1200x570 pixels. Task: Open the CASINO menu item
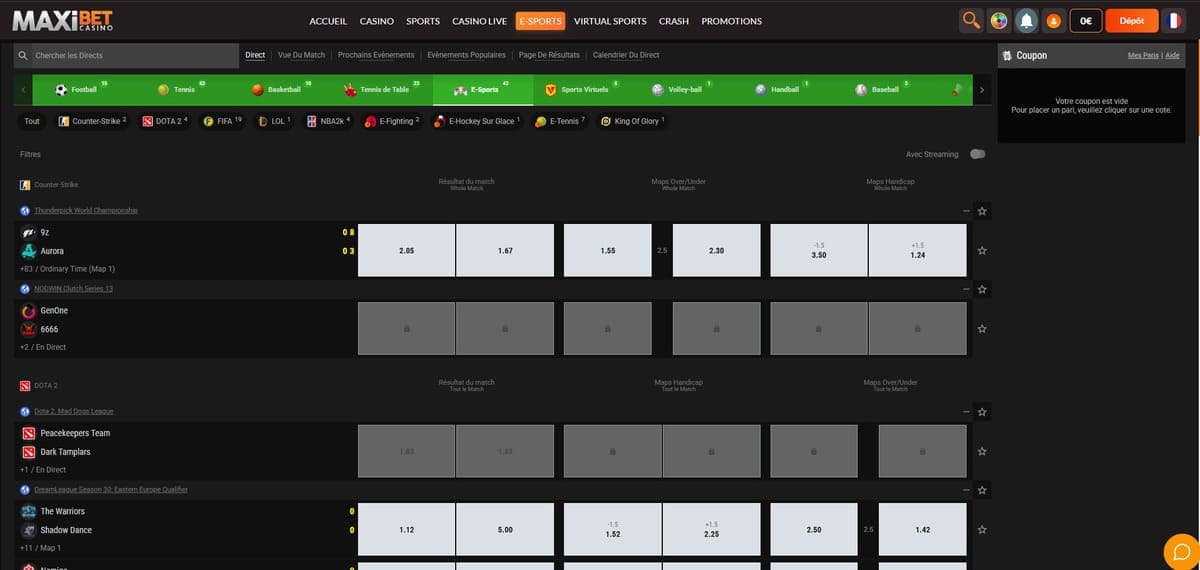(377, 21)
